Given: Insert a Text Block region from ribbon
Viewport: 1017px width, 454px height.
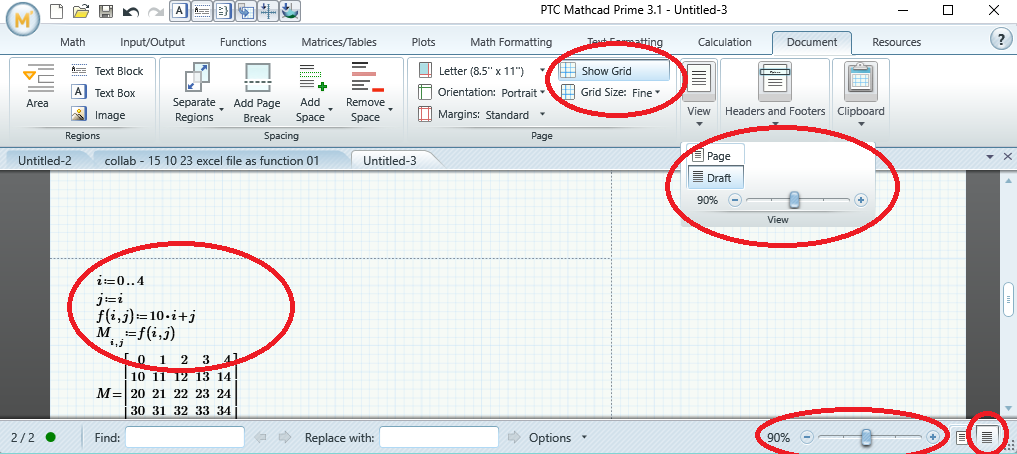Looking at the screenshot, I should 108,71.
